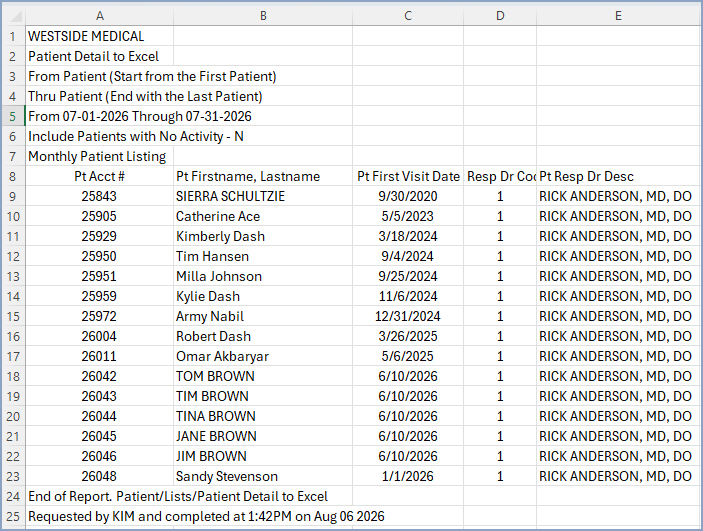The width and height of the screenshot is (703, 531).
Task: Click the date 5/6/2025
Action: (408, 357)
